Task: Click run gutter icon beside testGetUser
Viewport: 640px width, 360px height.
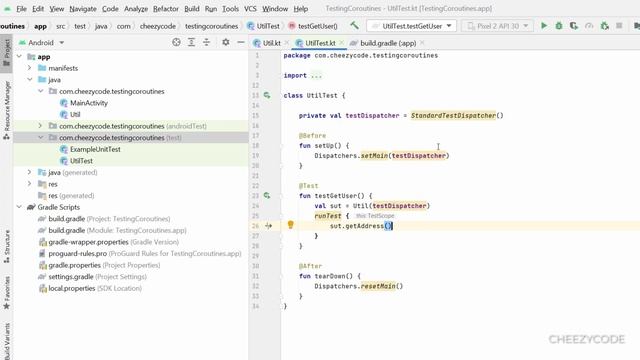Action: point(267,196)
